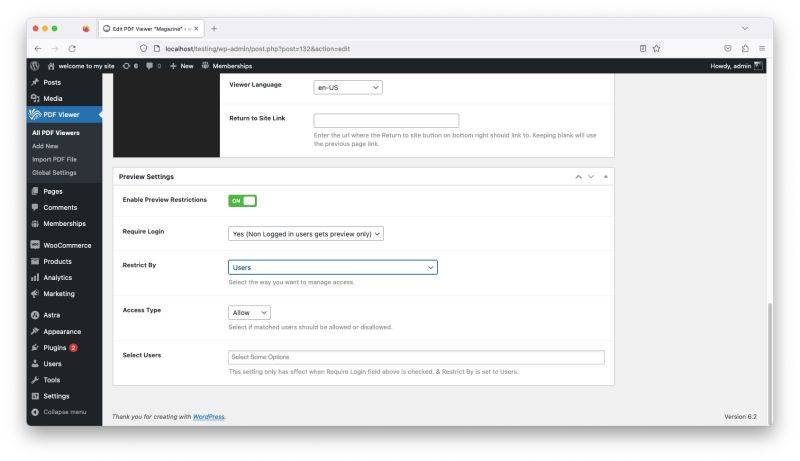Open Memberships in the left sidebar
800x461 pixels.
click(64, 223)
